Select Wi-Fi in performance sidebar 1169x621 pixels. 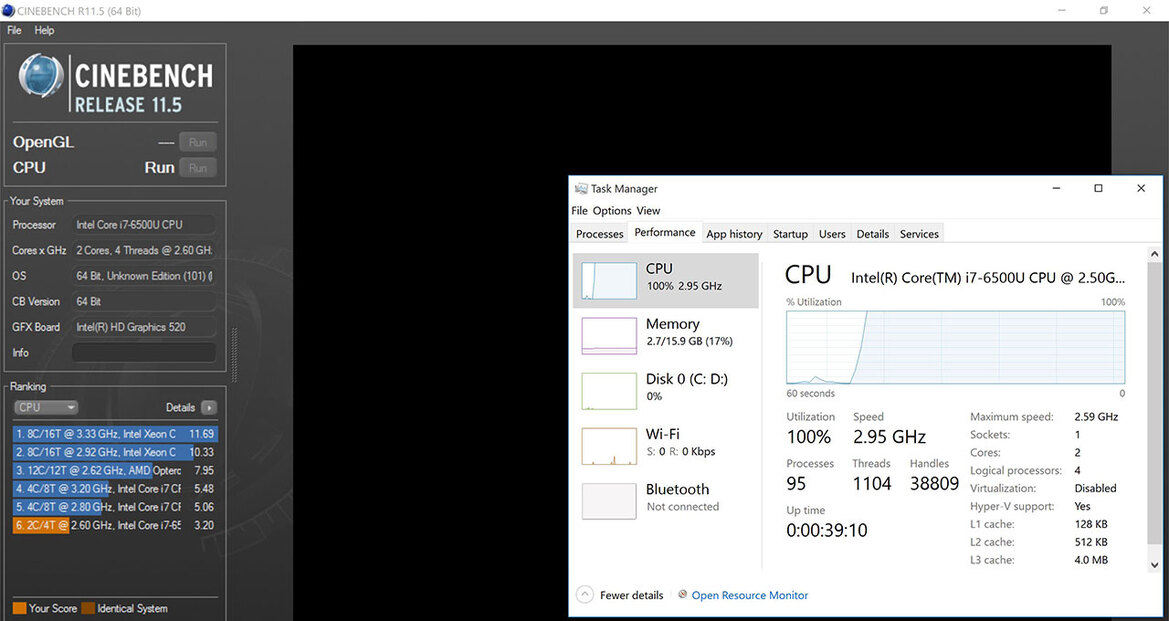coord(665,446)
